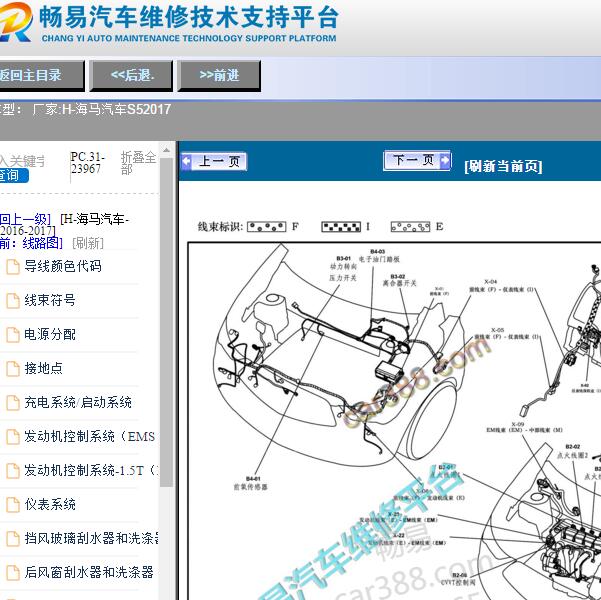This screenshot has width=601, height=600.
Task: Open the 充电系统/启动系统 item
Action: pyautogui.click(x=78, y=402)
